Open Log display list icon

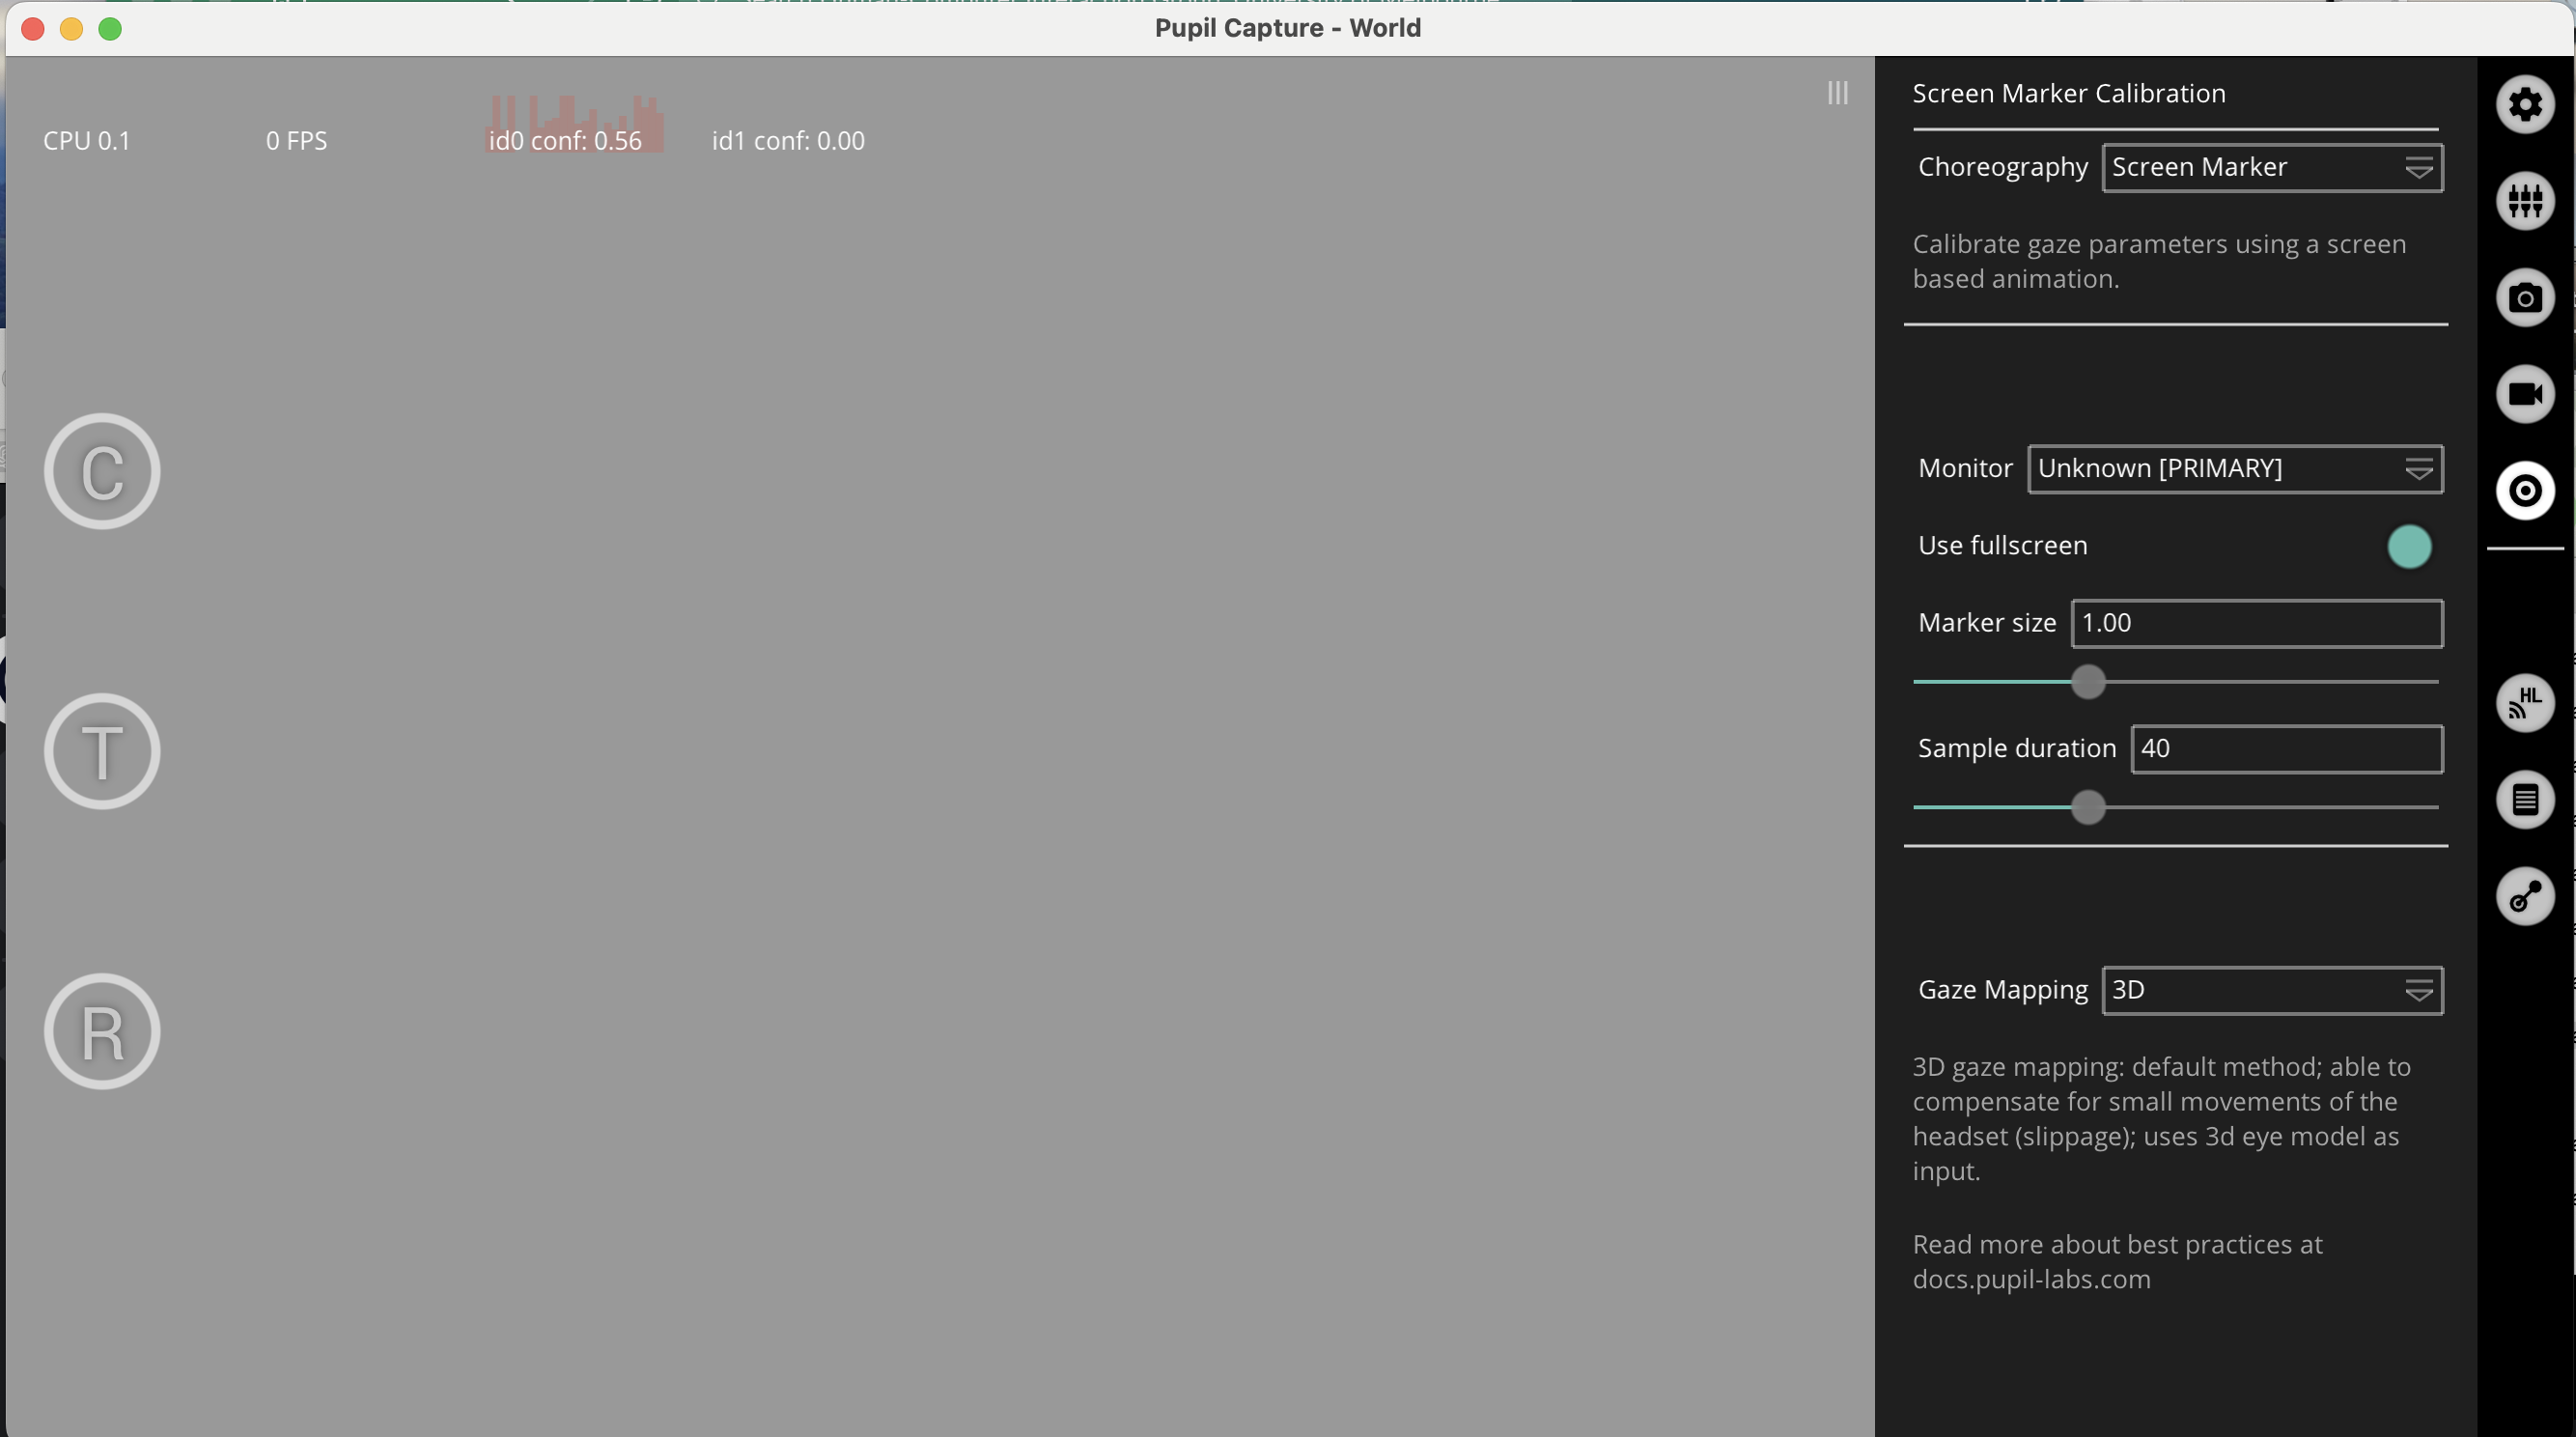pyautogui.click(x=2525, y=800)
